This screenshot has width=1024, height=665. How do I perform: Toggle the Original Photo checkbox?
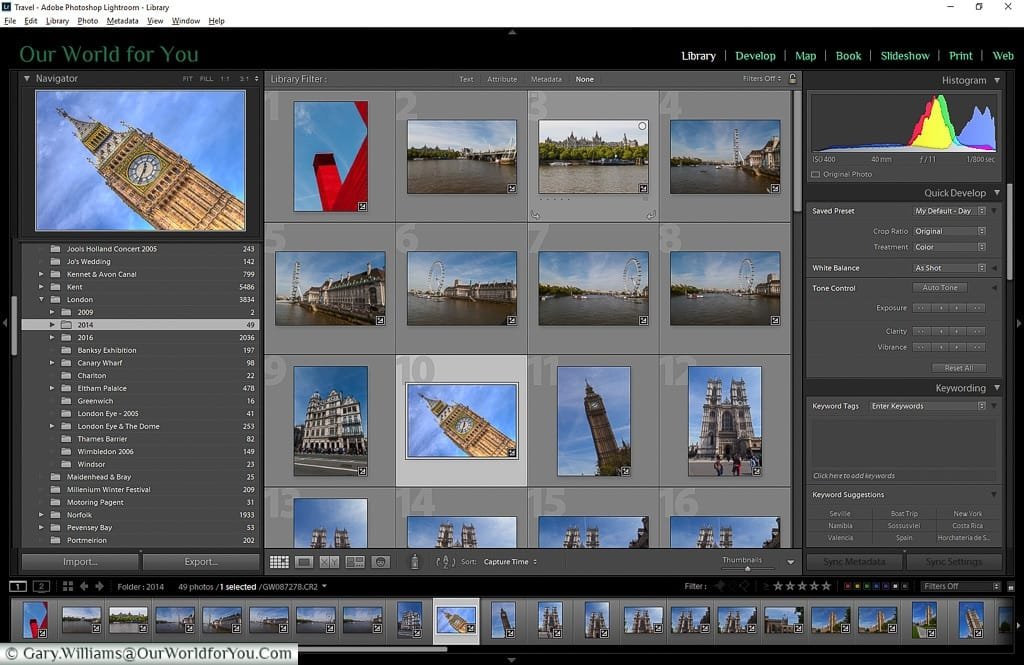(x=815, y=174)
